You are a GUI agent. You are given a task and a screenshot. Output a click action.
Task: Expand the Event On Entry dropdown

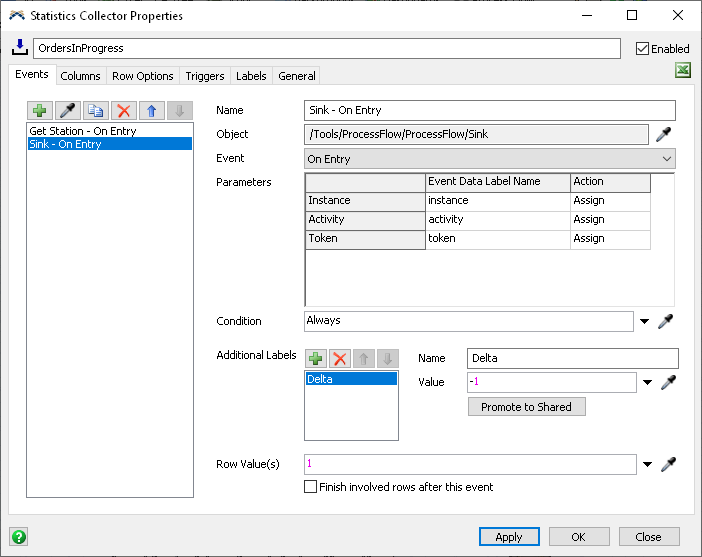pos(667,159)
